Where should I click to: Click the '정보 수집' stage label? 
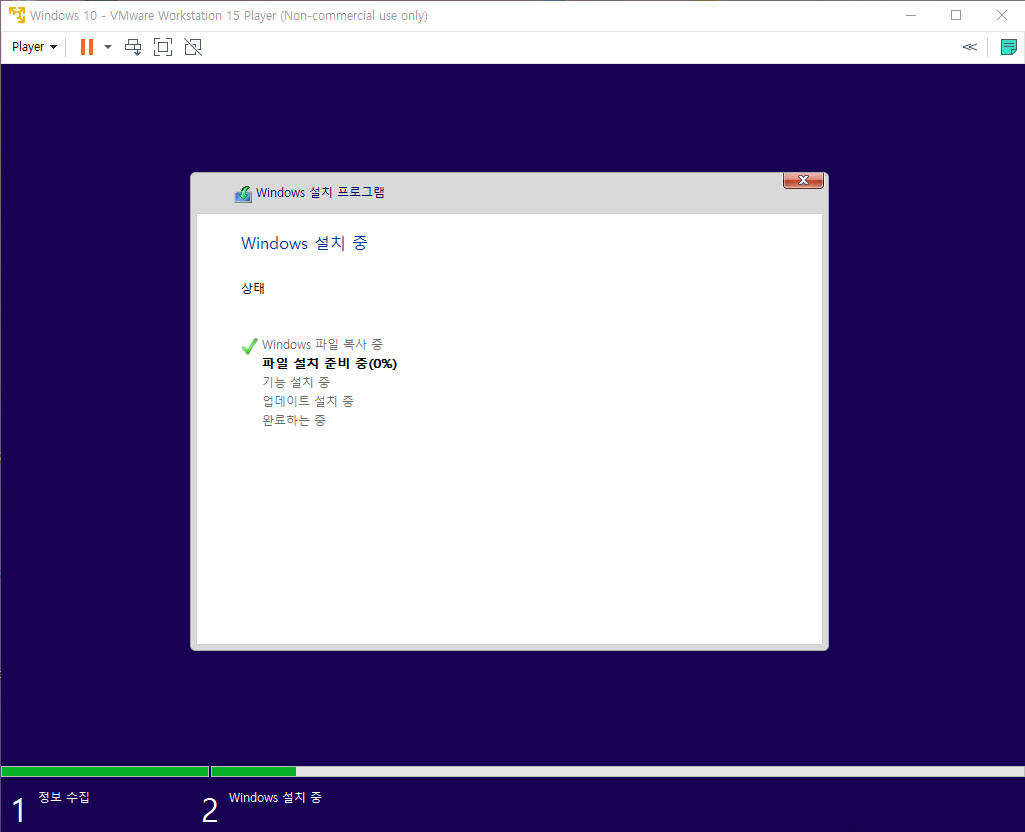63,797
